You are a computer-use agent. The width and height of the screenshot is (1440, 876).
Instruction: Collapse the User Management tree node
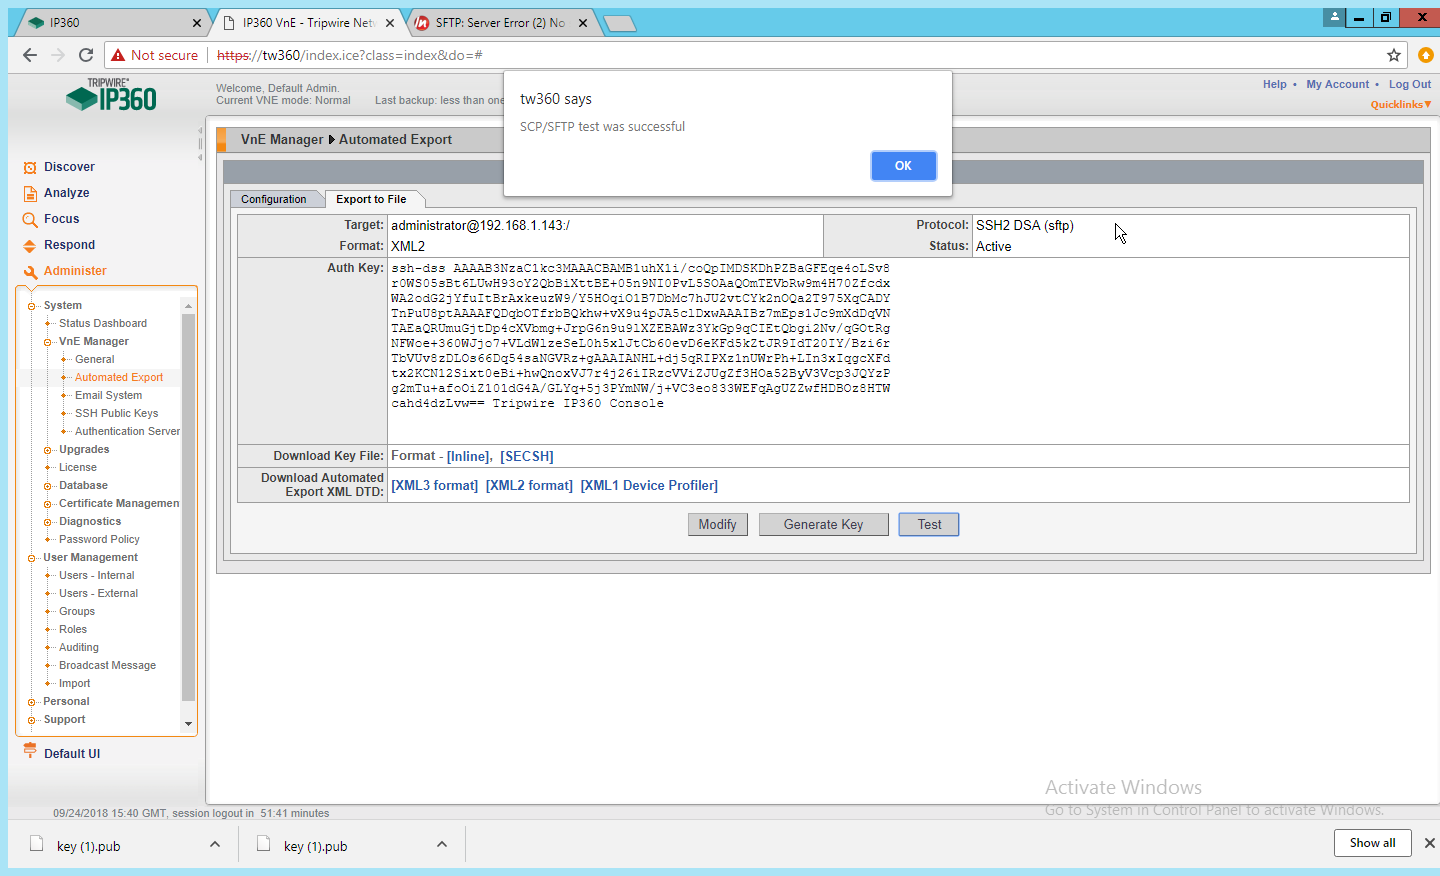[x=32, y=558]
